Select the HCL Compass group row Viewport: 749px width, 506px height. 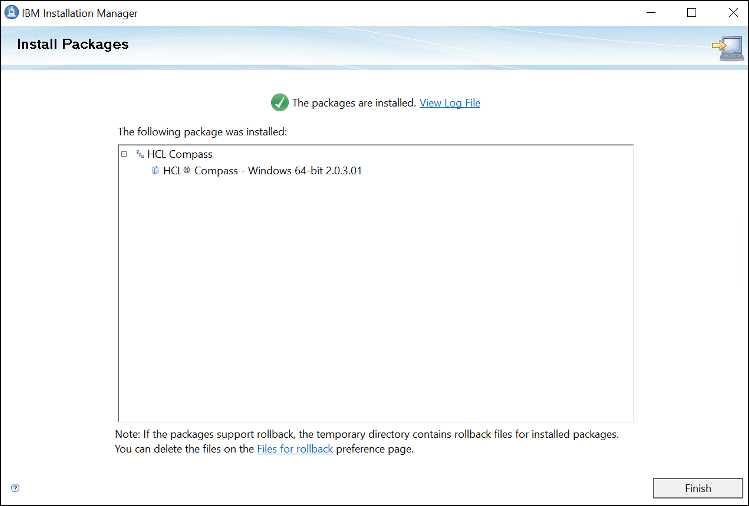click(180, 154)
